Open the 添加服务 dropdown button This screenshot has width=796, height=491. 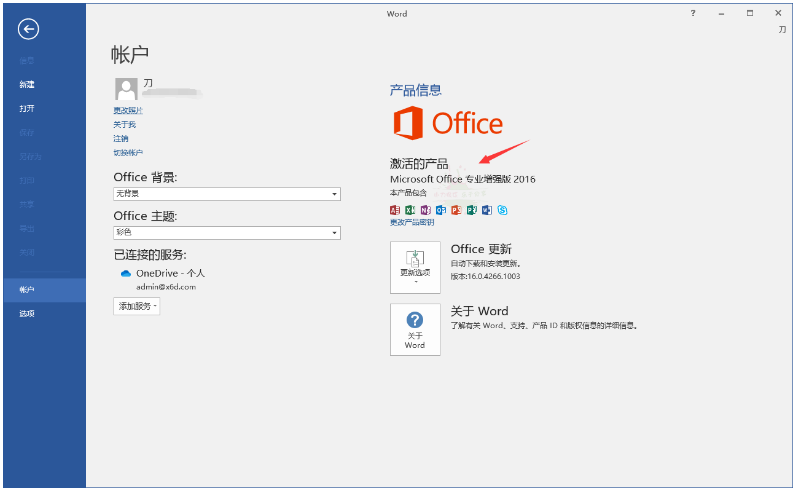pos(137,306)
